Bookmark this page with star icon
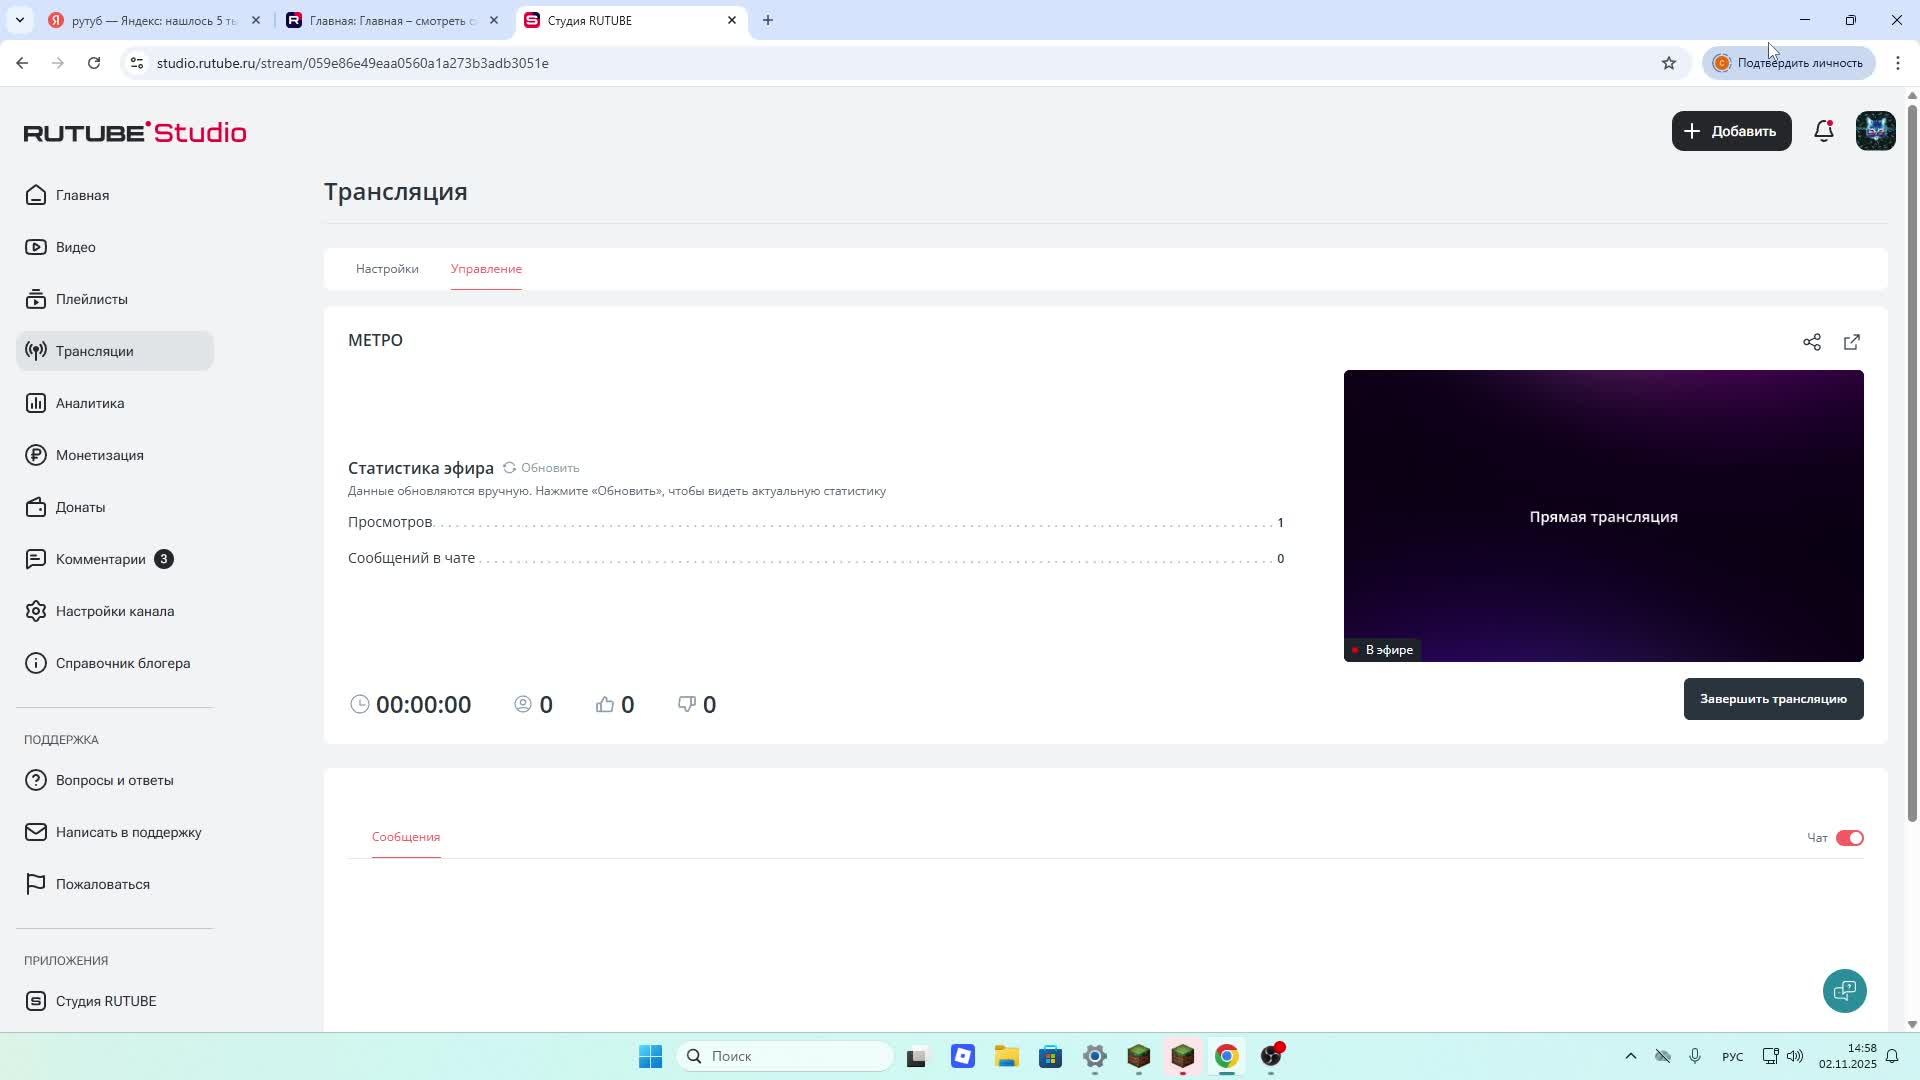 (1668, 63)
